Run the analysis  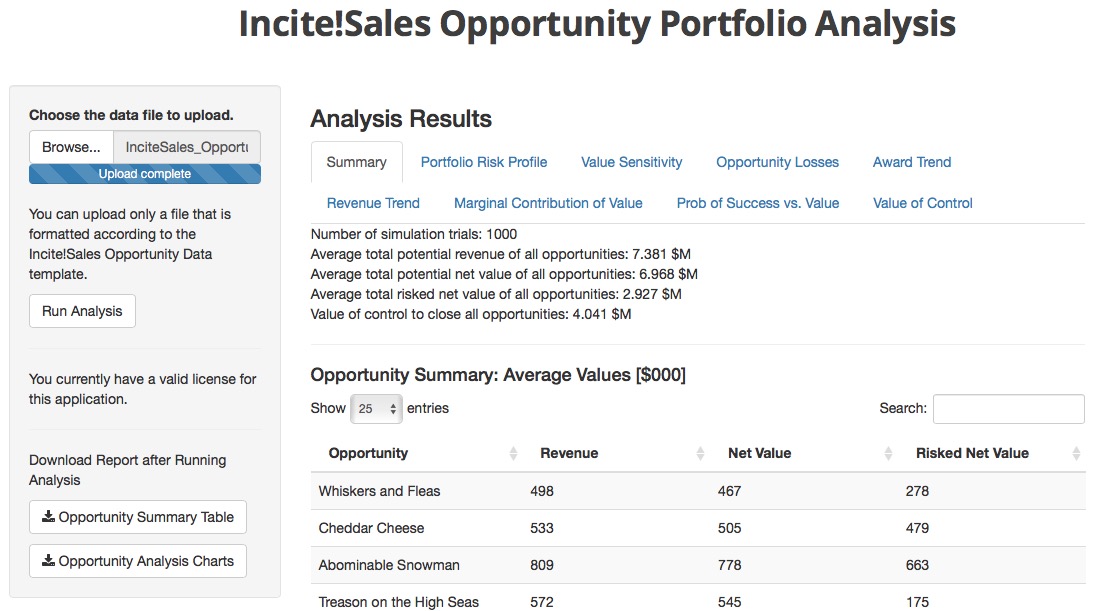[83, 311]
